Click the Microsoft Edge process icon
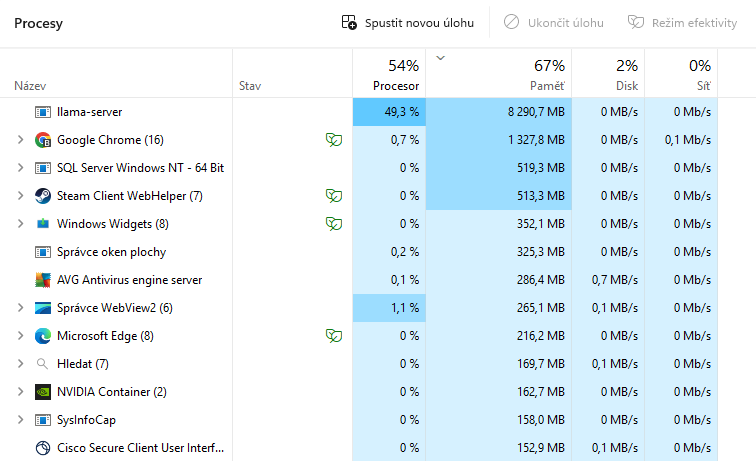Image resolution: width=756 pixels, height=461 pixels. (x=43, y=336)
